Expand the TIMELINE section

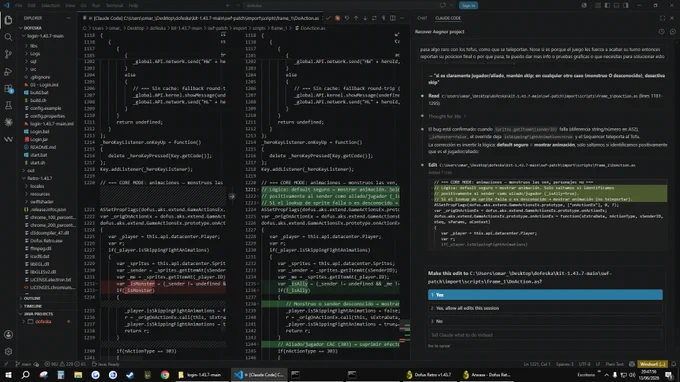[x=33, y=306]
